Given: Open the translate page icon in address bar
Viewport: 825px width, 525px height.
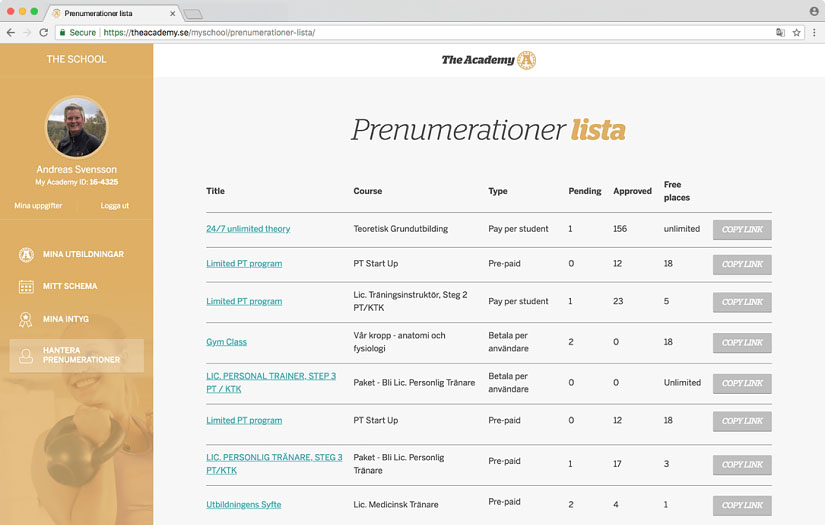Looking at the screenshot, I should [780, 33].
